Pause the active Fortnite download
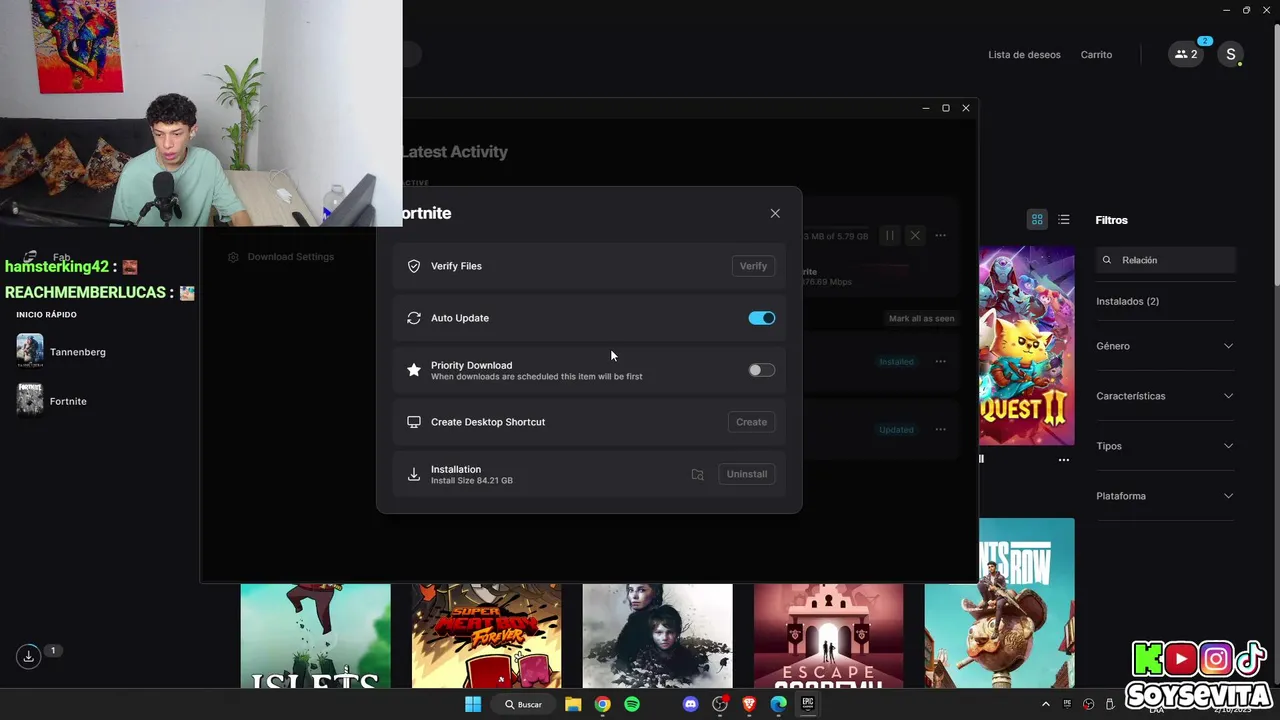Image resolution: width=1280 pixels, height=720 pixels. (x=889, y=236)
